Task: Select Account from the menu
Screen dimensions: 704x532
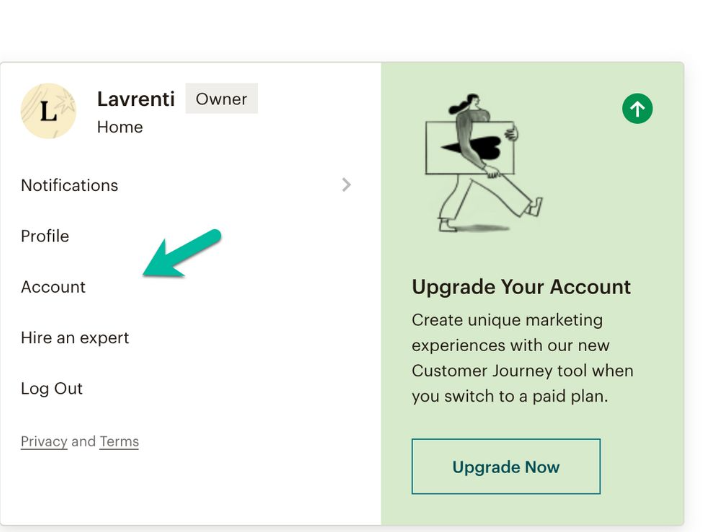Action: click(x=53, y=287)
